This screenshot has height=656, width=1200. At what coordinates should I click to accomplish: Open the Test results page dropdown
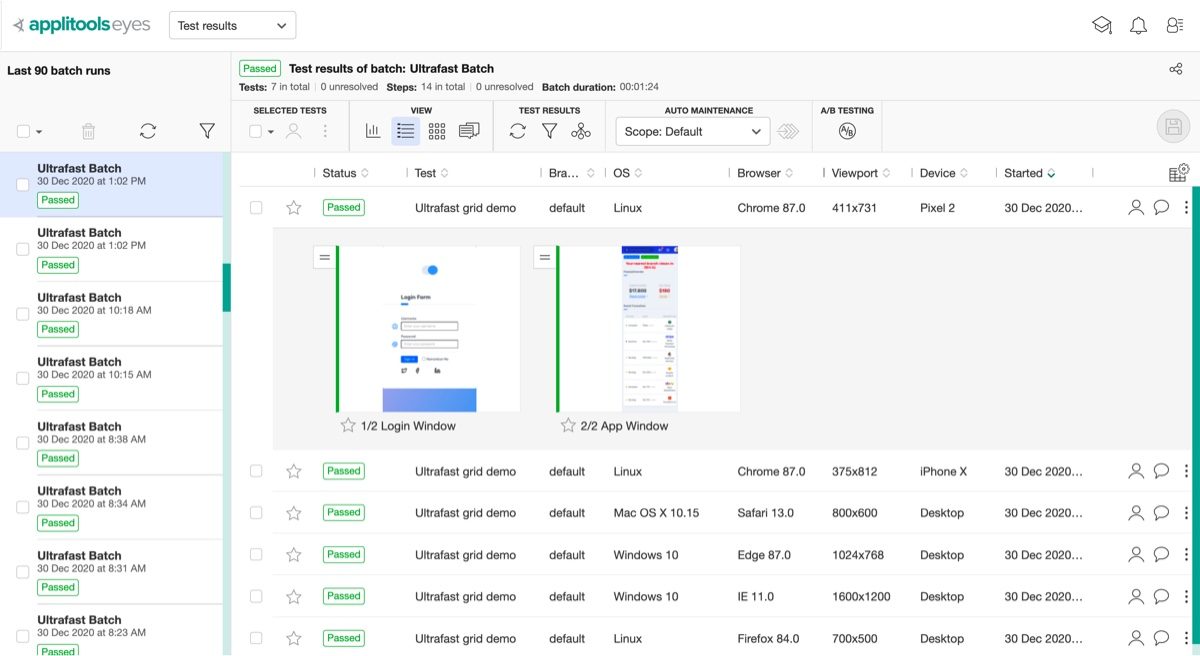coord(233,26)
